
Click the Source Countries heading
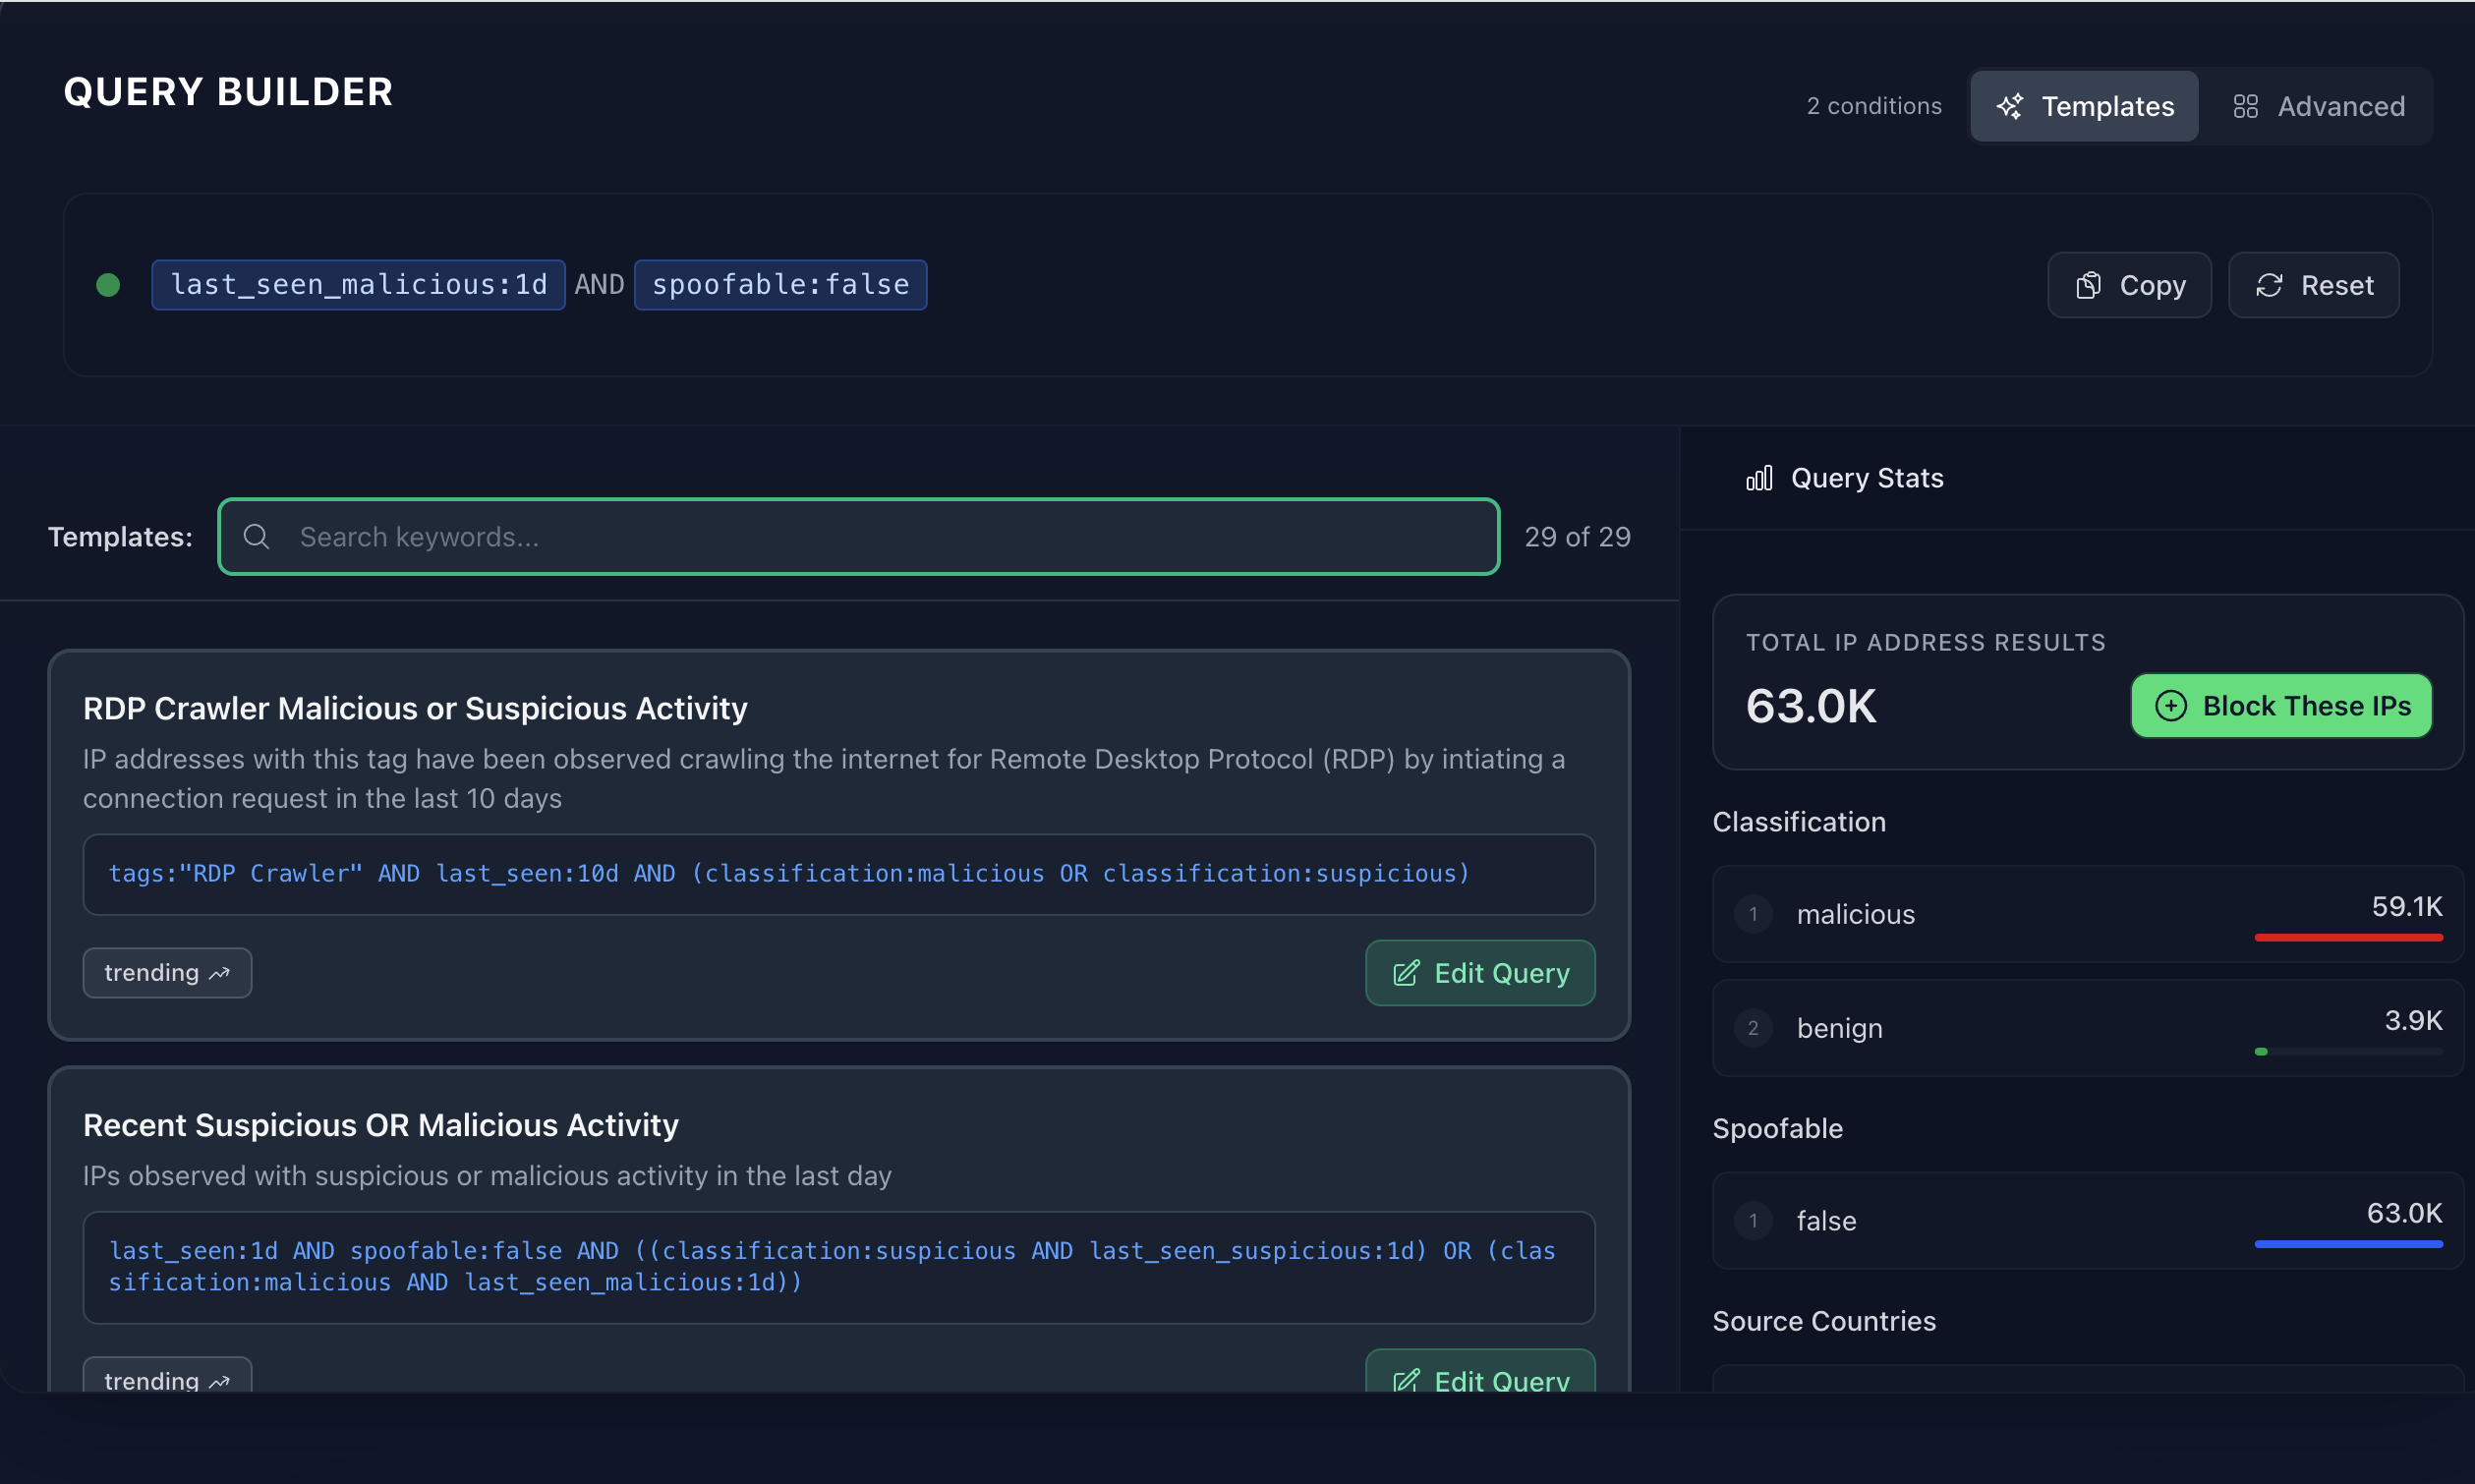click(x=1824, y=1321)
